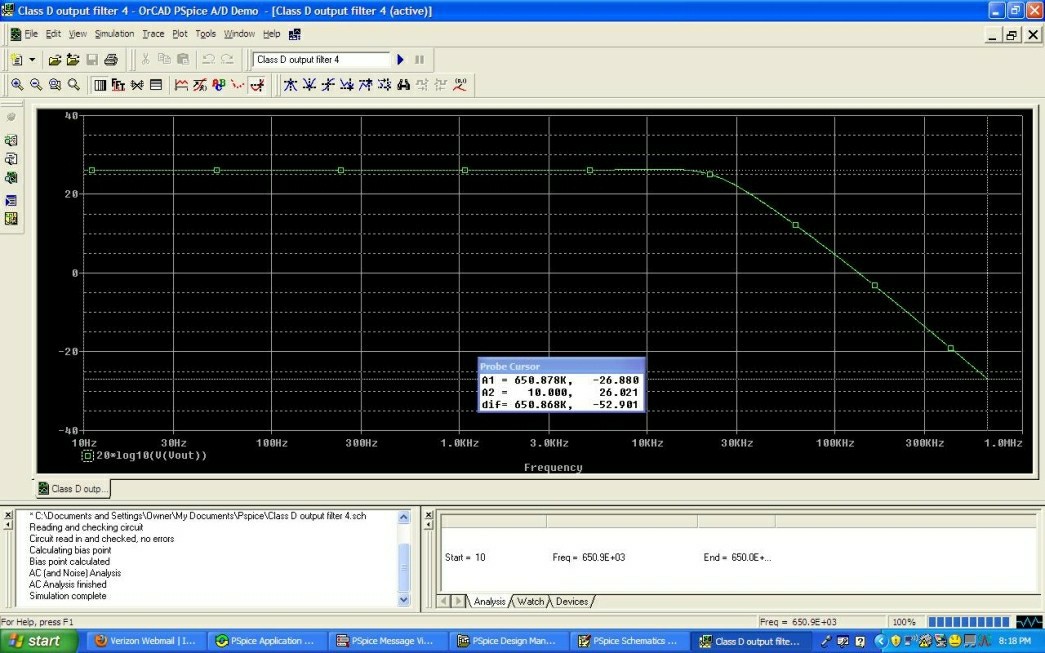1045x653 pixels.
Task: Open the Tools menu
Action: point(205,34)
